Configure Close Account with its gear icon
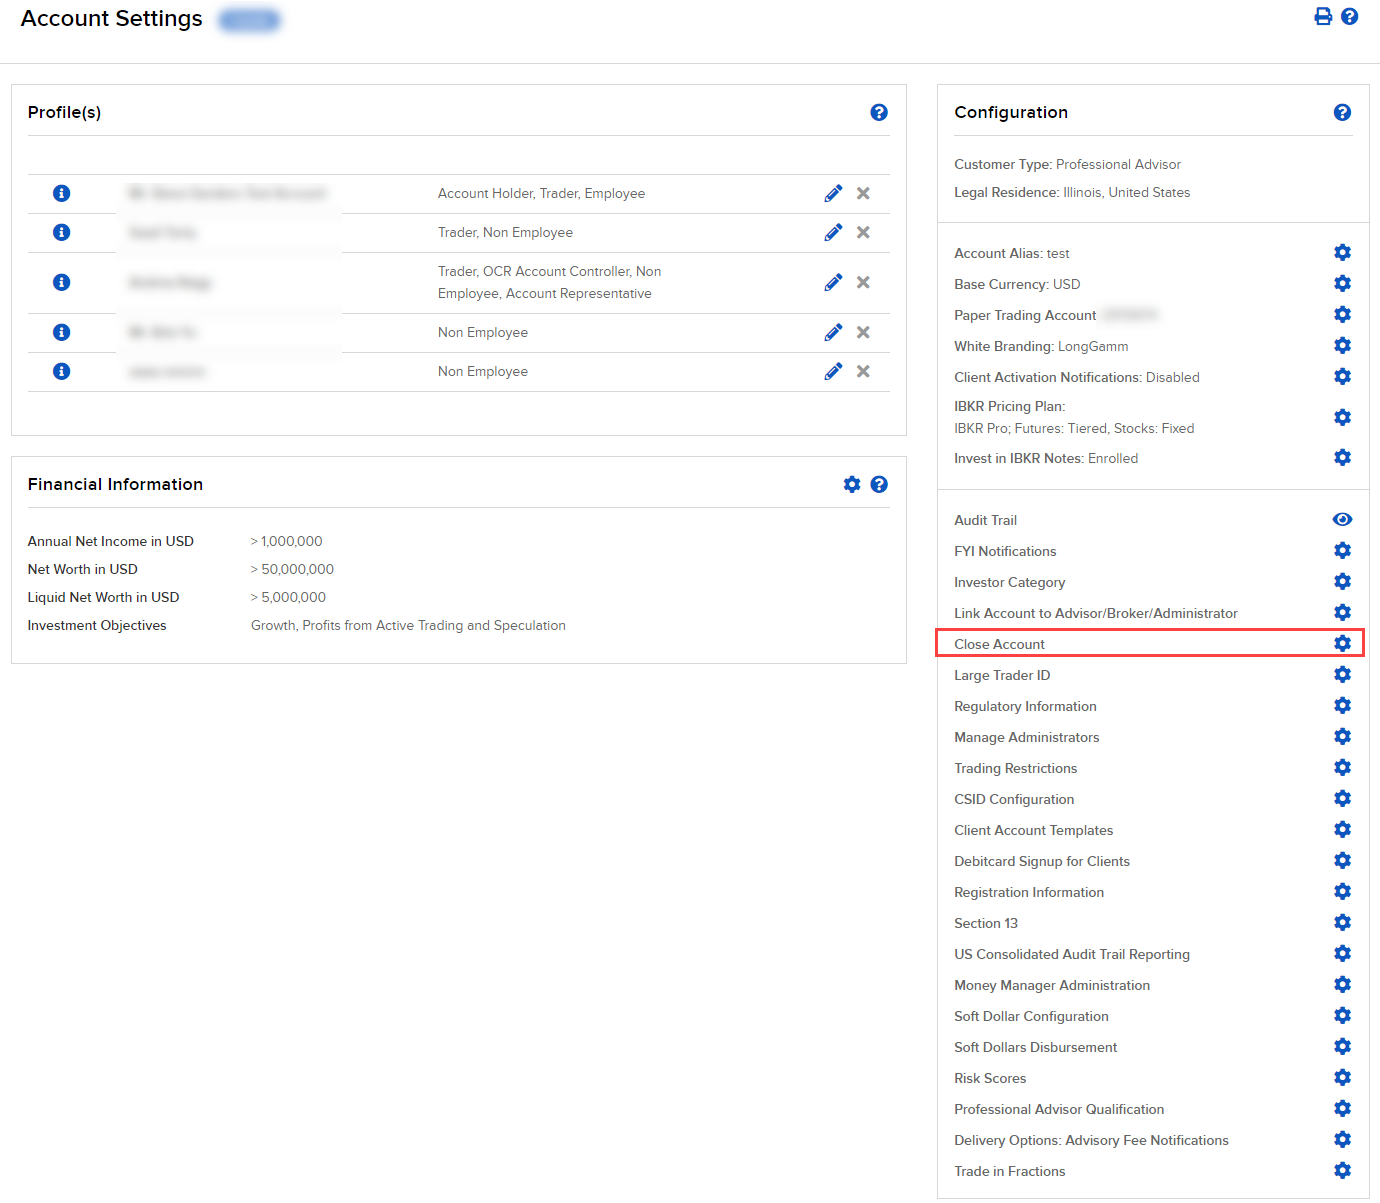The width and height of the screenshot is (1380, 1203). [x=1342, y=643]
